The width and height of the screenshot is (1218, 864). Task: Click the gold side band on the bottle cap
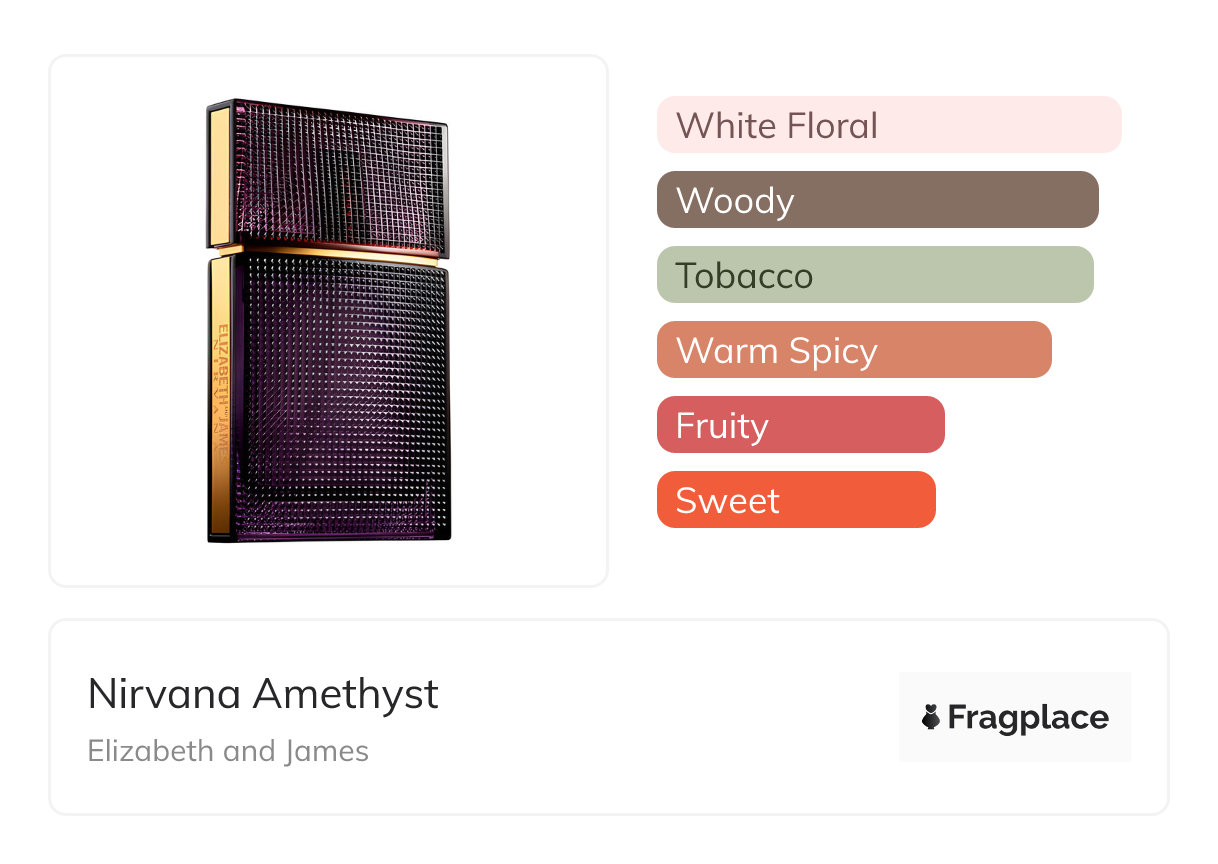click(x=219, y=175)
